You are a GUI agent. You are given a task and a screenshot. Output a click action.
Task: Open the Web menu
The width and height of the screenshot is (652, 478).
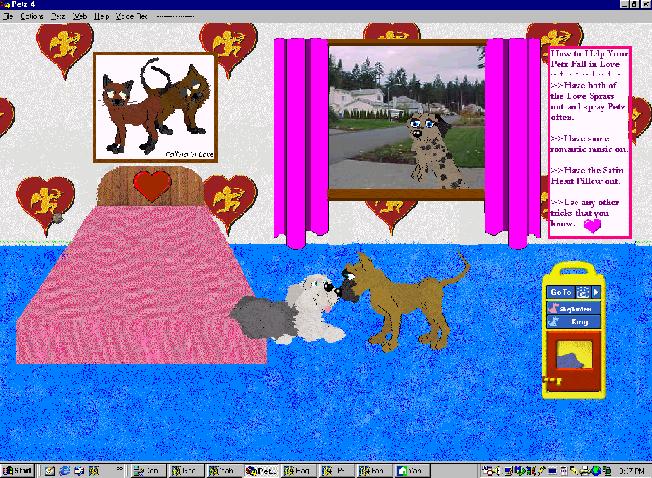click(80, 17)
